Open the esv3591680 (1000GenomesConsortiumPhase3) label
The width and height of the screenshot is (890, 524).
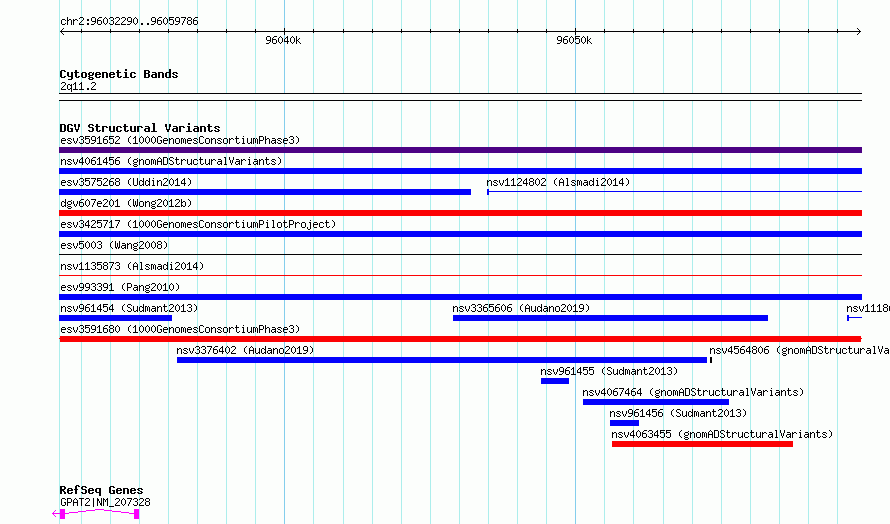point(180,329)
